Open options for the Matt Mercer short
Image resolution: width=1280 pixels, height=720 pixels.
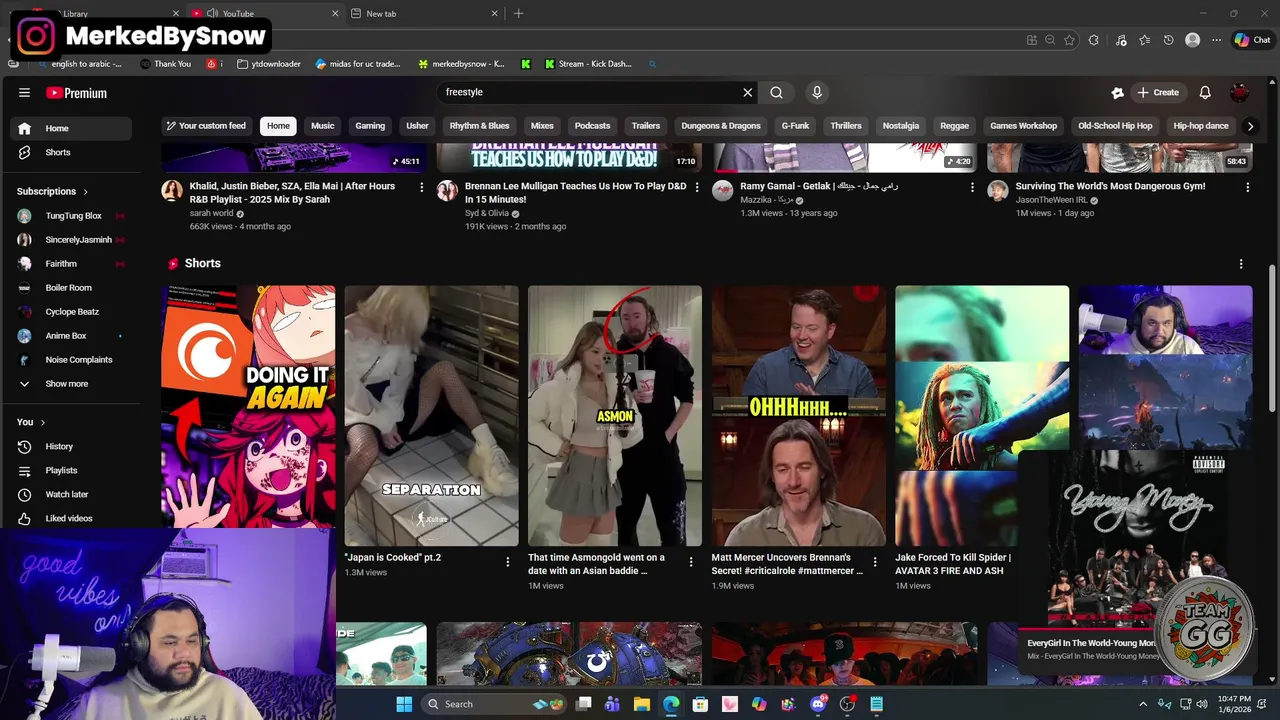(x=874, y=562)
